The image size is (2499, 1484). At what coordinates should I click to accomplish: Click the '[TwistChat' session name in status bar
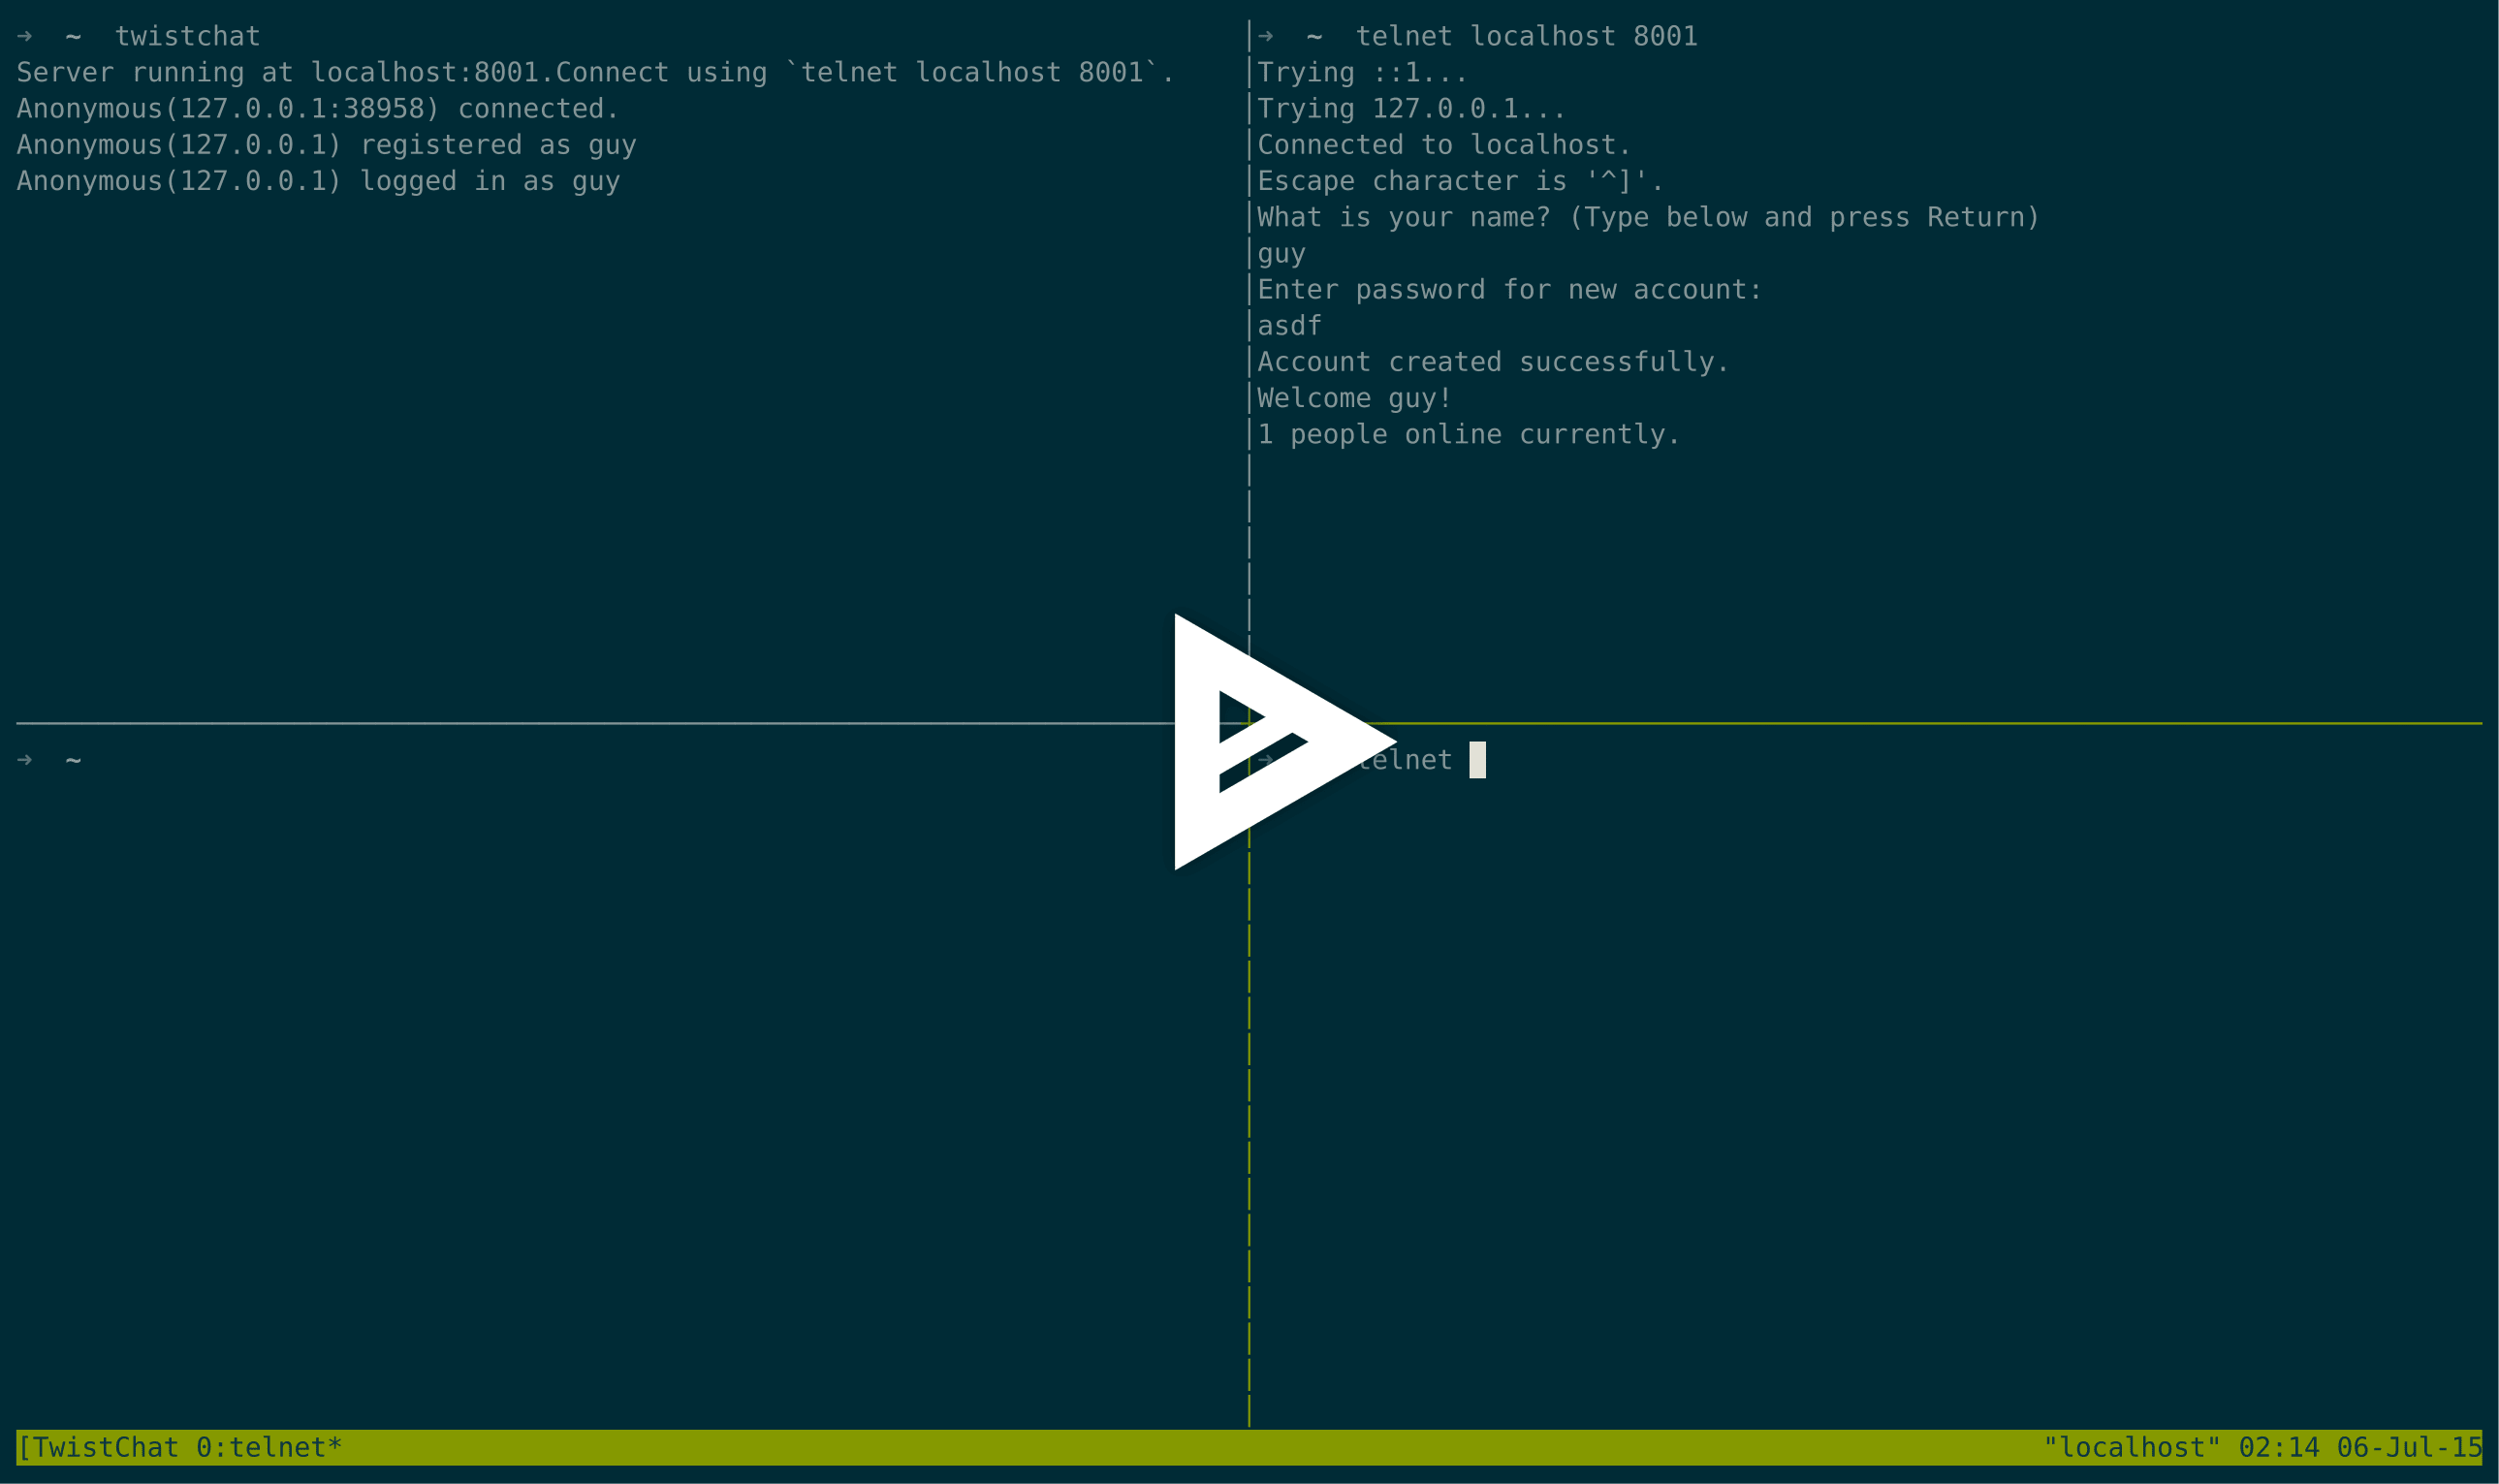click(98, 1447)
